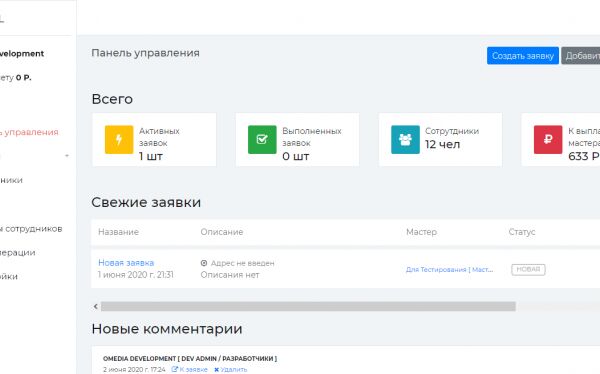Click the НОВАЯ status badge
This screenshot has width=600, height=374.
(x=528, y=269)
